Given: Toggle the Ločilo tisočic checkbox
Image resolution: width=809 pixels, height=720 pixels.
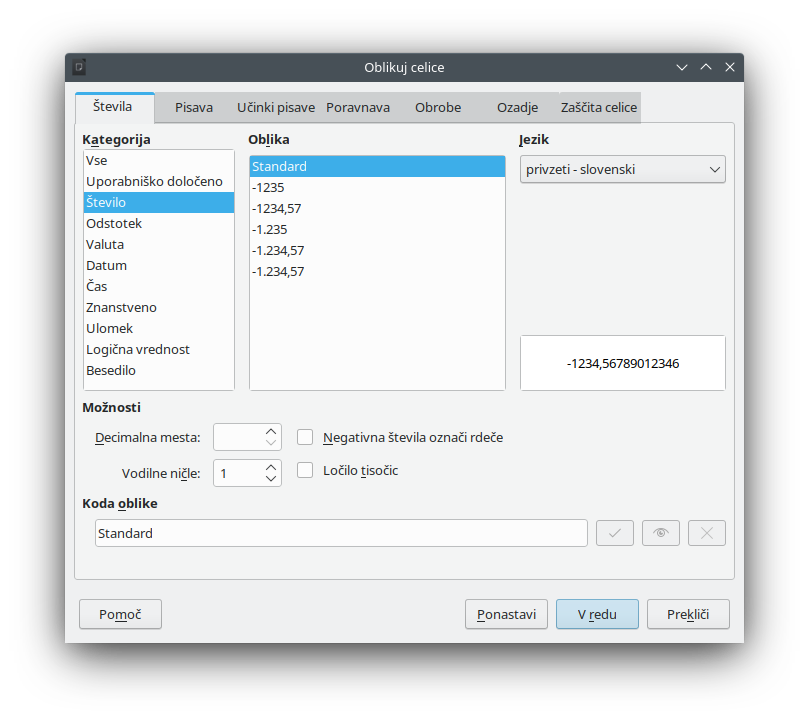Looking at the screenshot, I should pyautogui.click(x=305, y=470).
